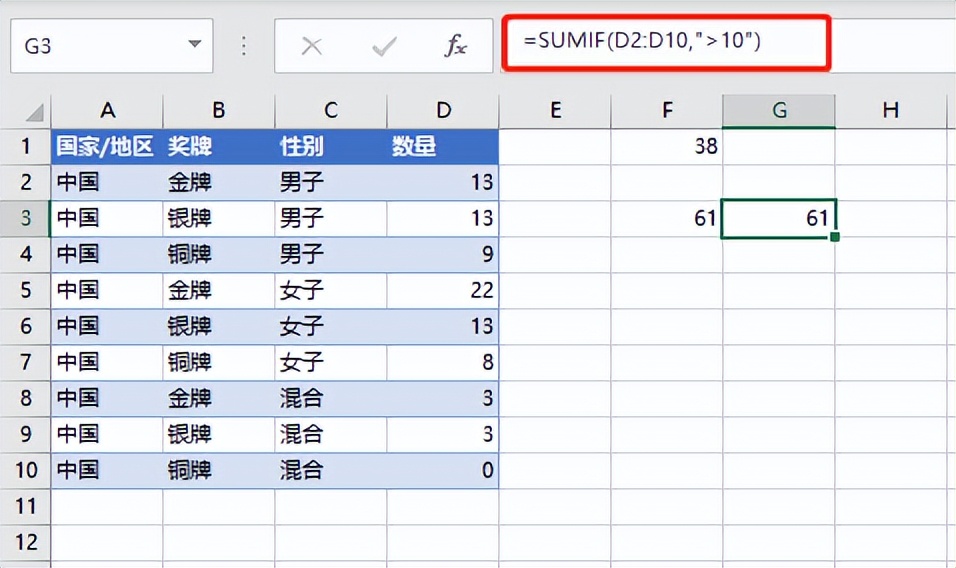956x568 pixels.
Task: Click the formula bar with the SUMIF formula
Action: (x=666, y=43)
